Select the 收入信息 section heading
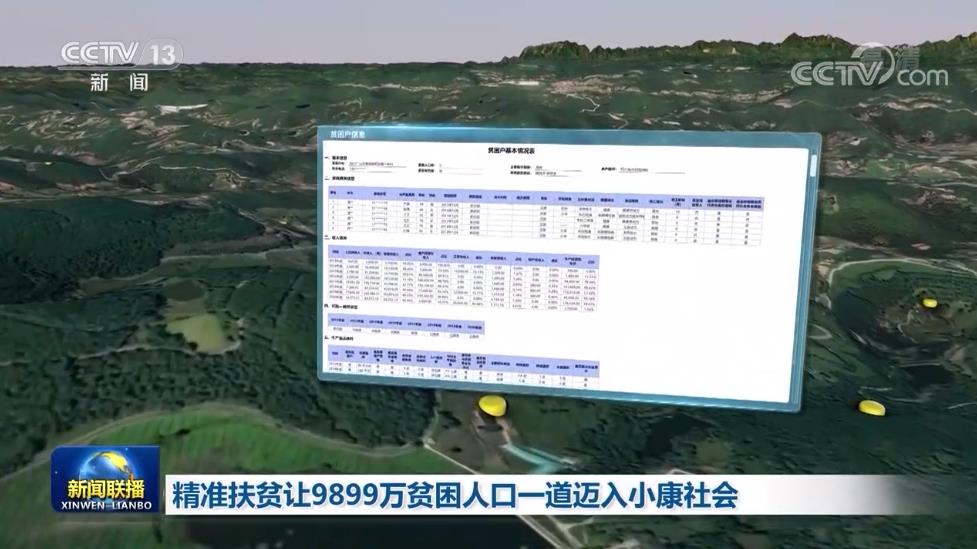 [x=331, y=239]
